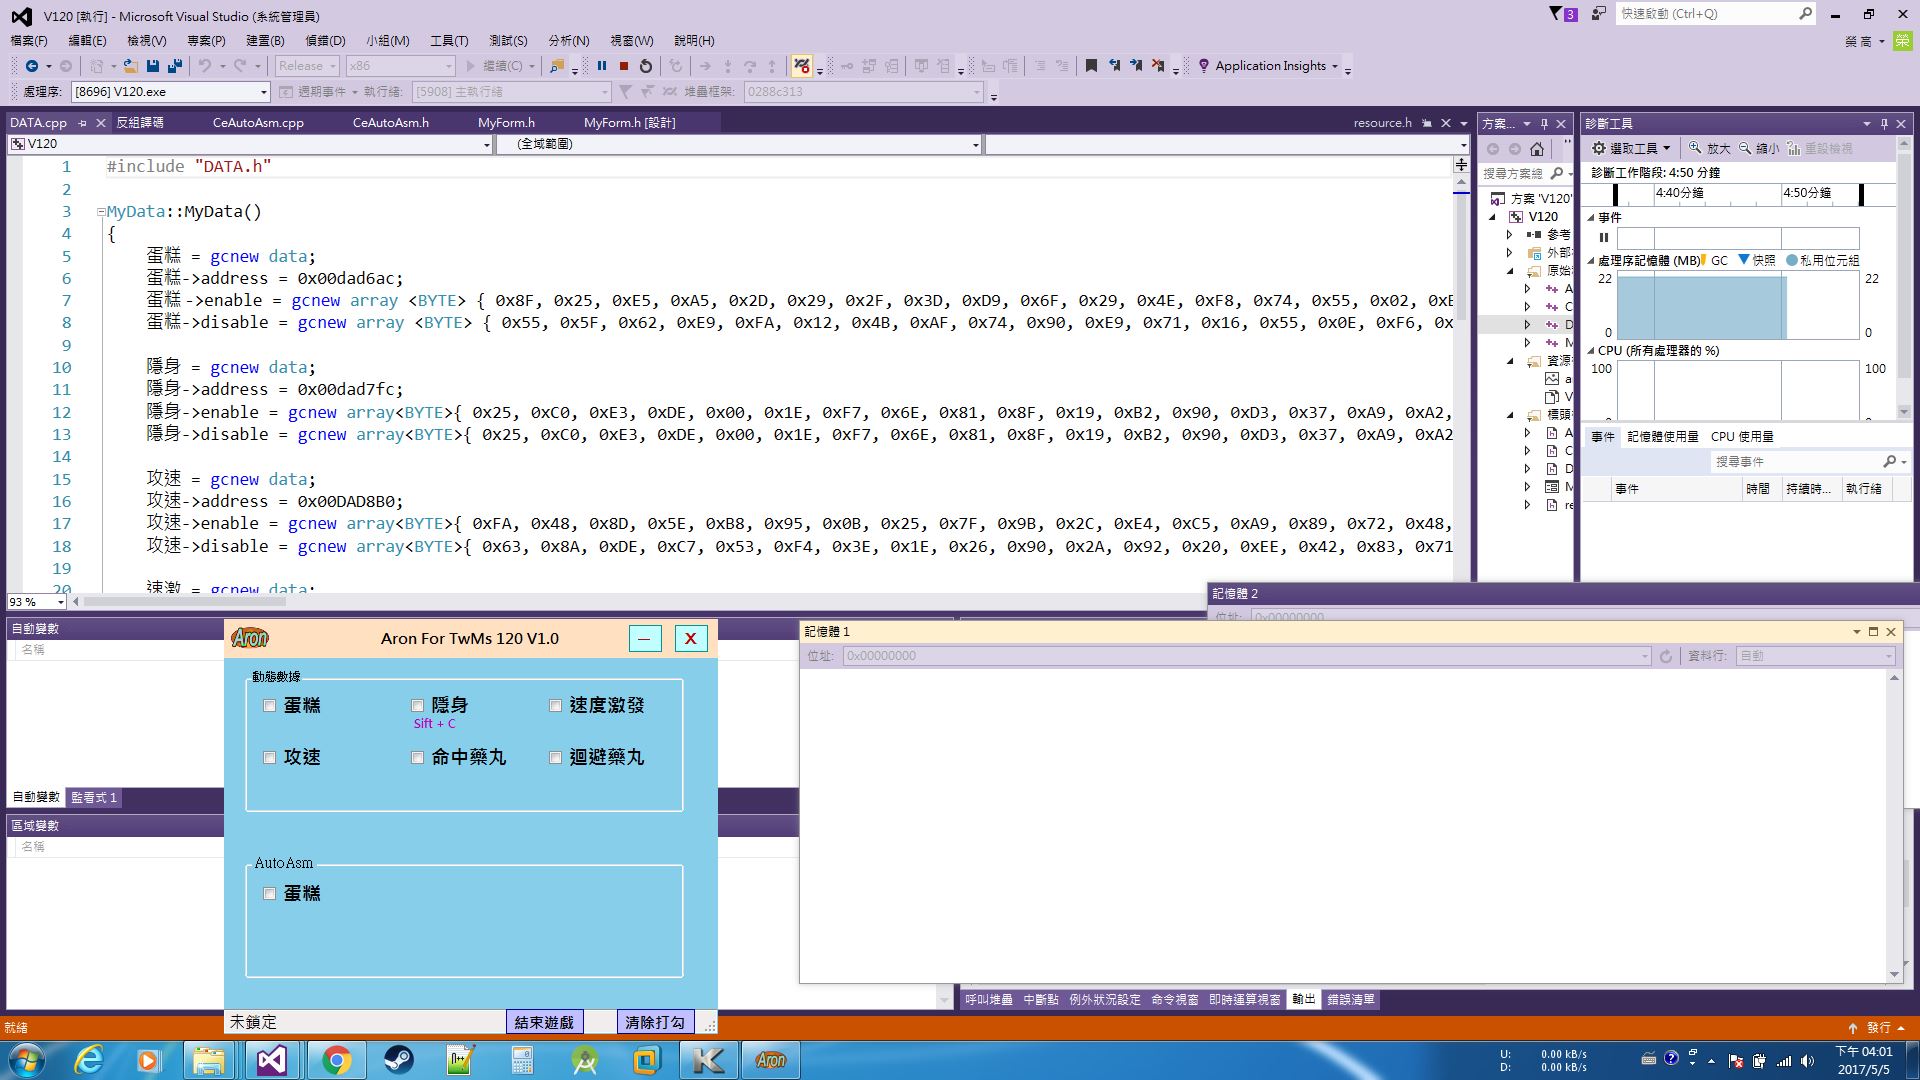Open Steam from the taskbar
The height and width of the screenshot is (1080, 1920).
tap(398, 1060)
